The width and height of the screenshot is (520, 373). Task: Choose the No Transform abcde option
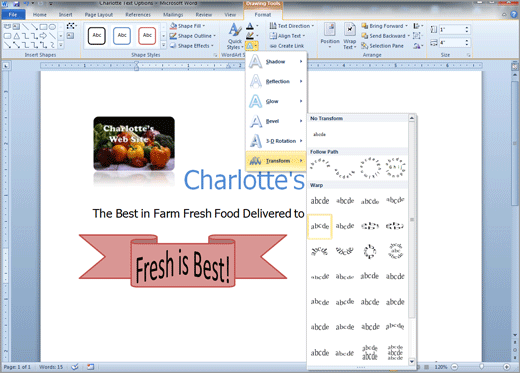tap(319, 134)
